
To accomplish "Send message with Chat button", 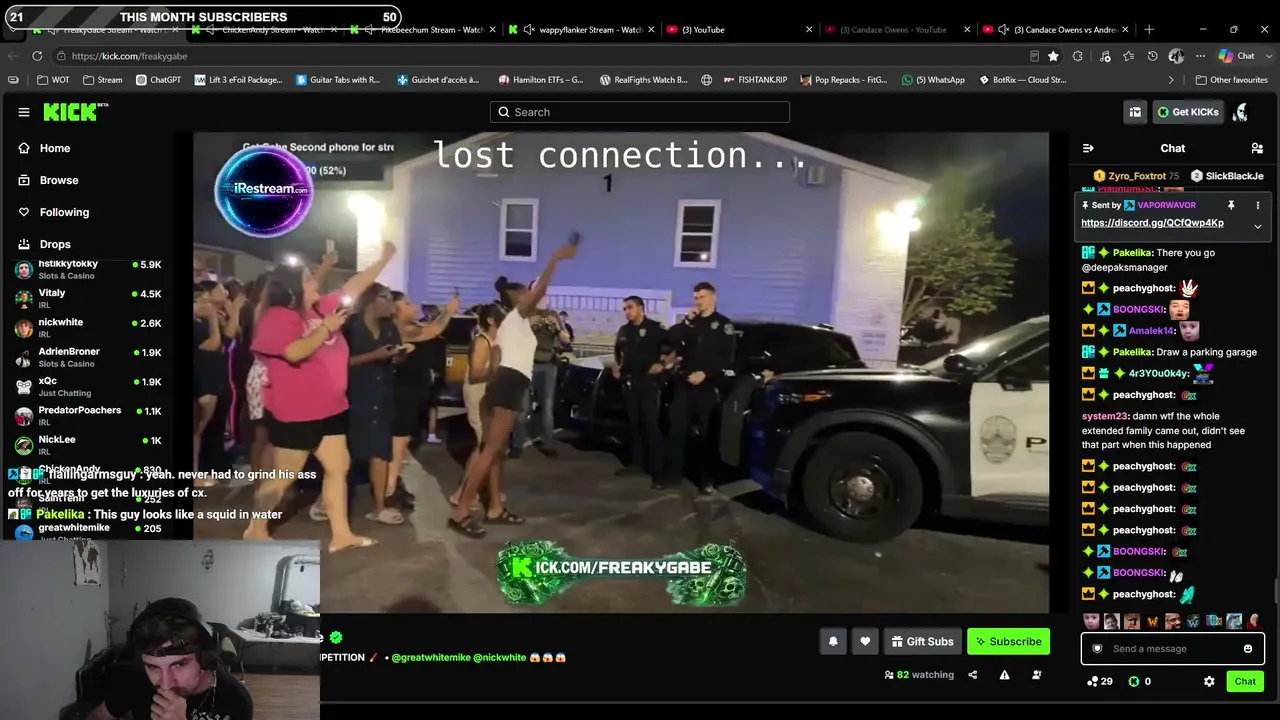I will coord(1245,682).
